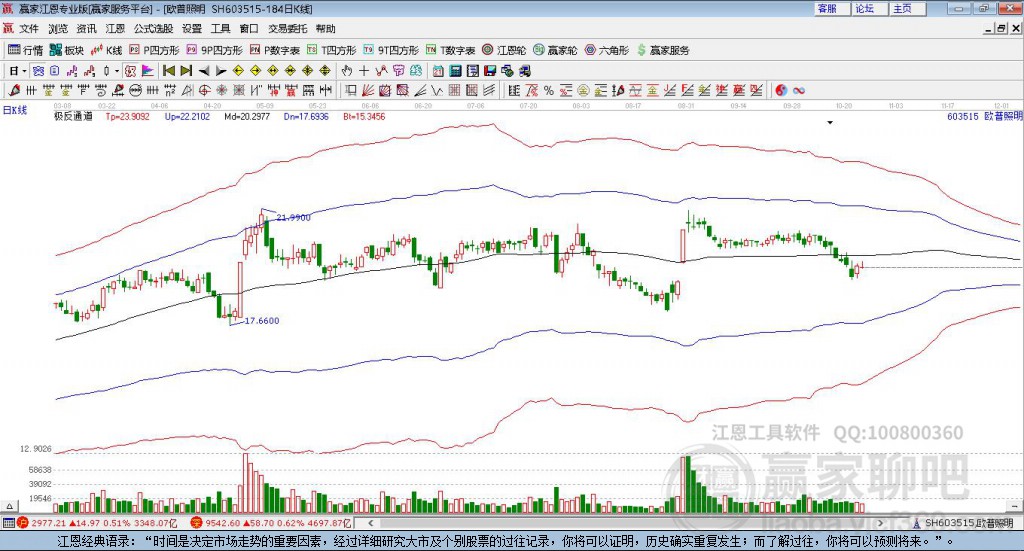Screen dimensions: 1024x551
Task: Click the red floppy disk save icon
Action: tap(490, 71)
